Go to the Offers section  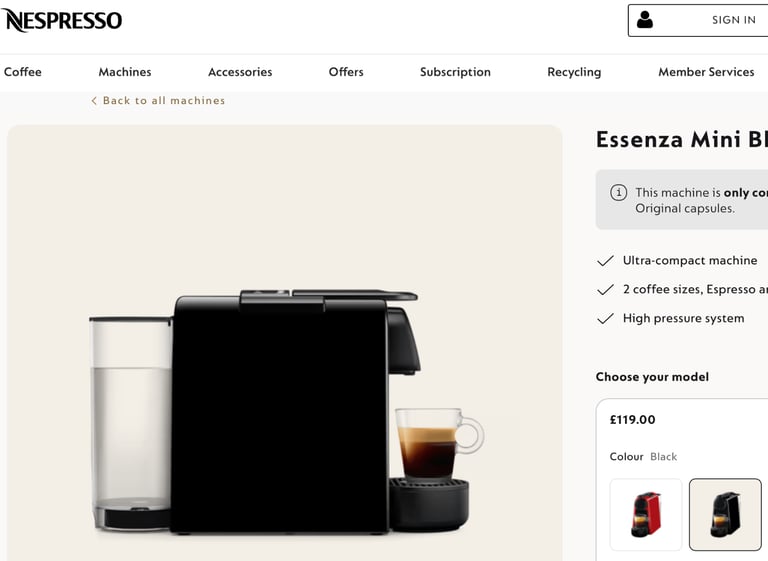tap(346, 72)
